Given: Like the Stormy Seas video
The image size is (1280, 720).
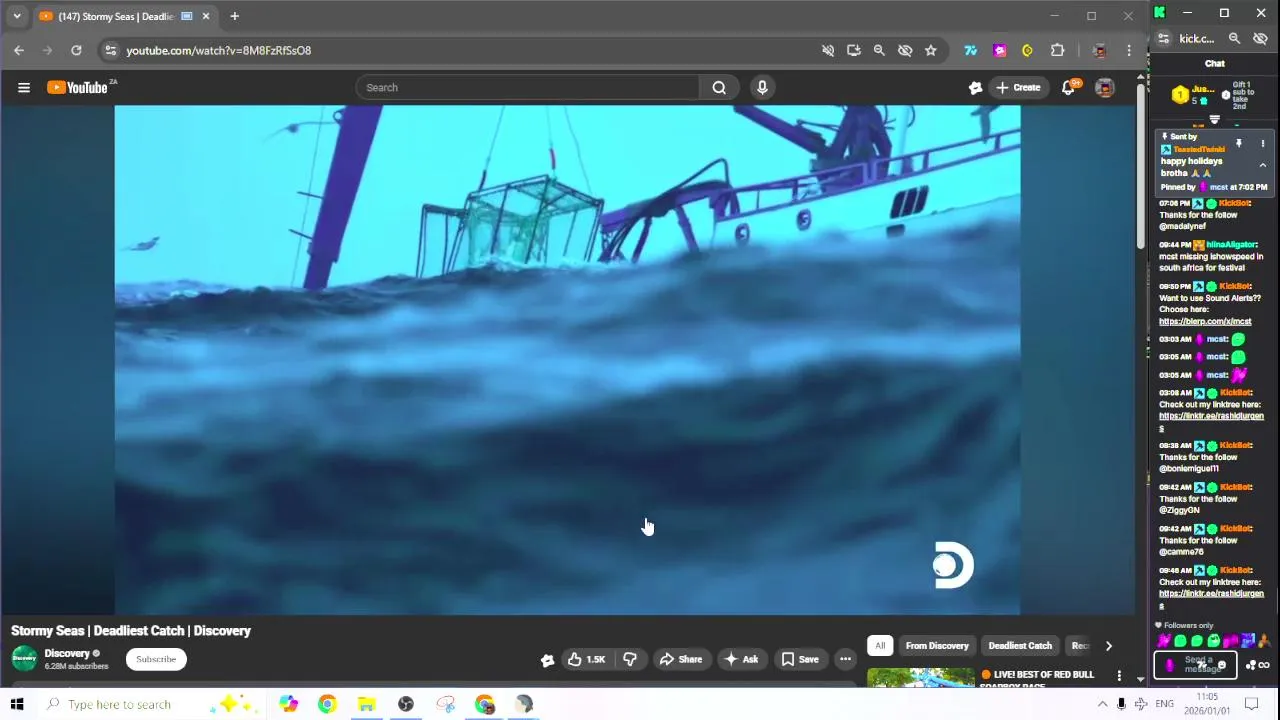Looking at the screenshot, I should pyautogui.click(x=586, y=659).
